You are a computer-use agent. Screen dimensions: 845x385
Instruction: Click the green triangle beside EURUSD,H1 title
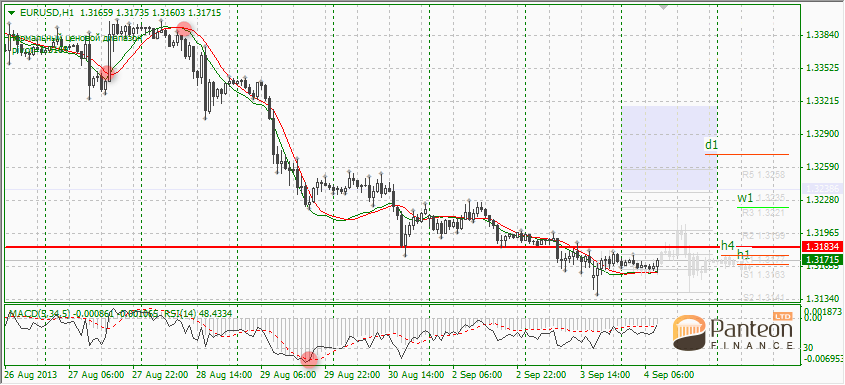[x=11, y=12]
